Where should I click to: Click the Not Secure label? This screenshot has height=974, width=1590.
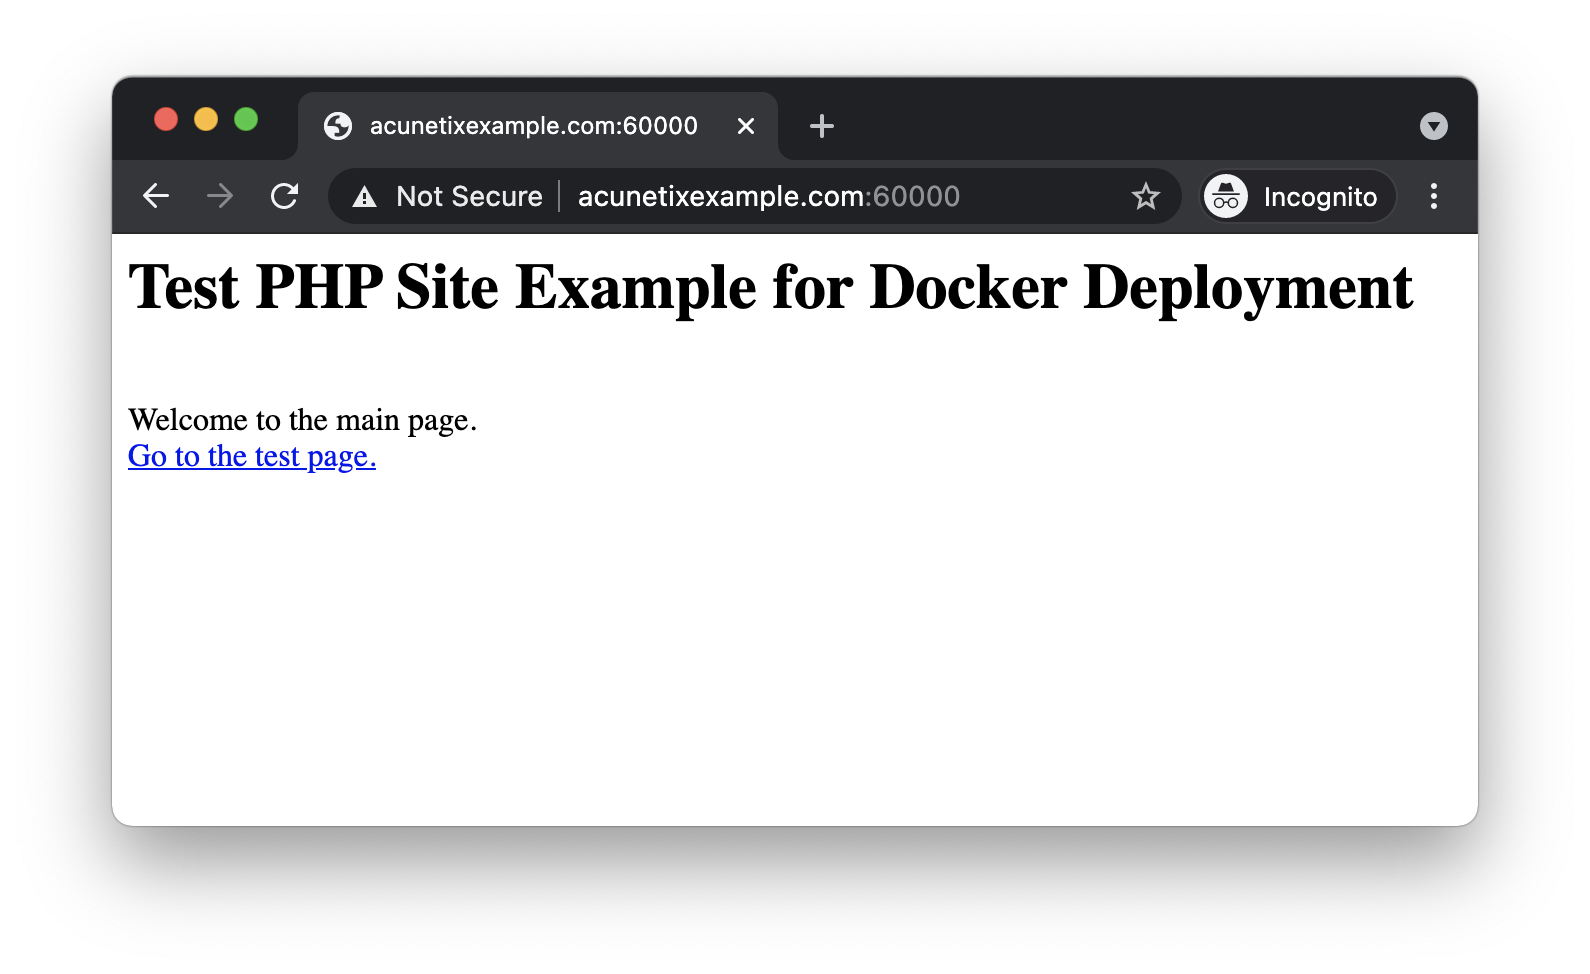click(x=469, y=197)
